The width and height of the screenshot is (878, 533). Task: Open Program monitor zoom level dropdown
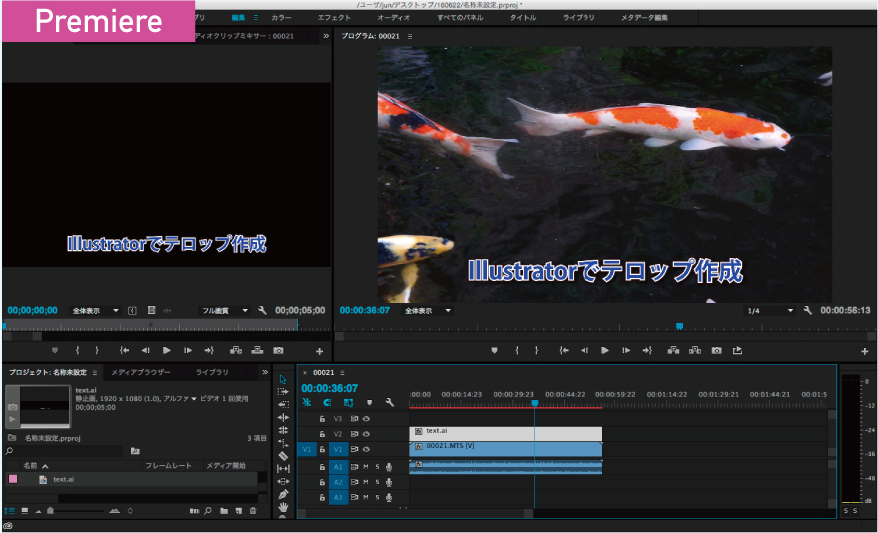click(427, 311)
